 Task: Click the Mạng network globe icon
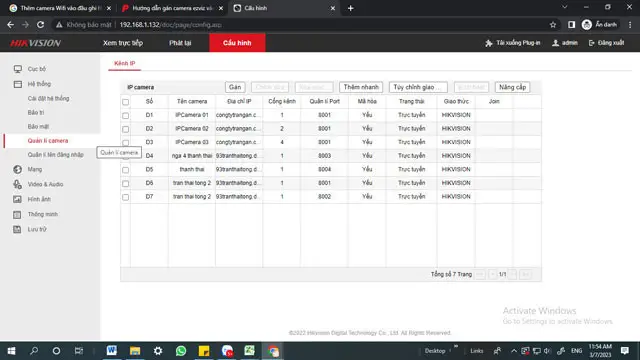[18, 169]
